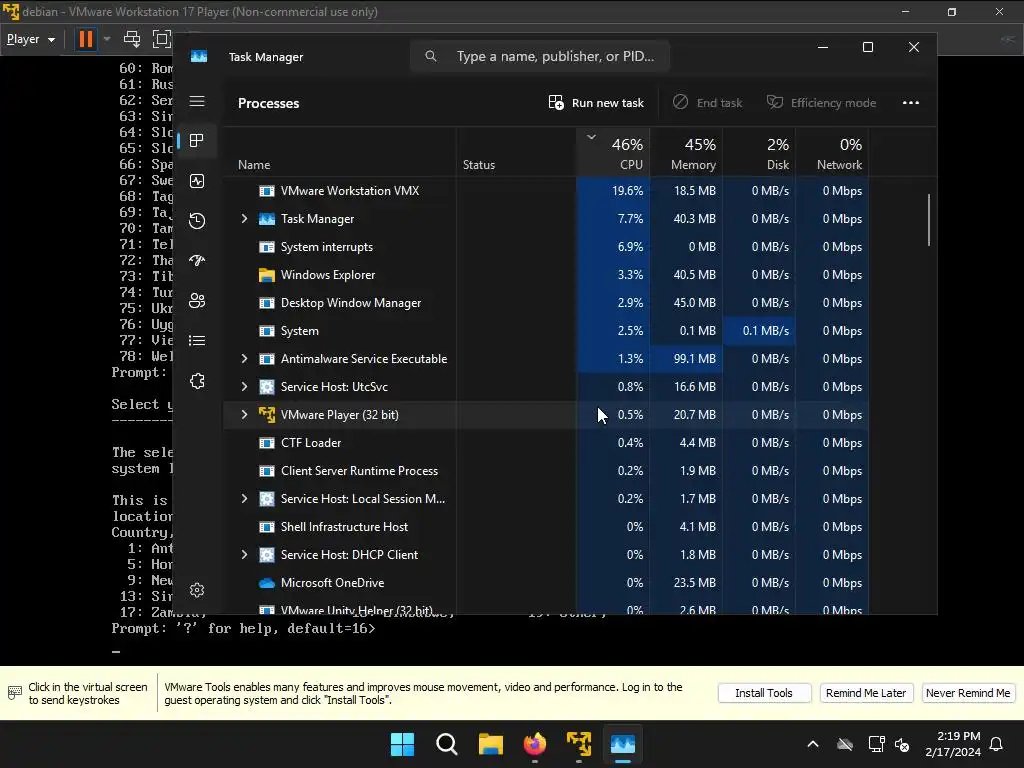Click 19.6% CPU value cell
1024x768 pixels.
coord(613,191)
